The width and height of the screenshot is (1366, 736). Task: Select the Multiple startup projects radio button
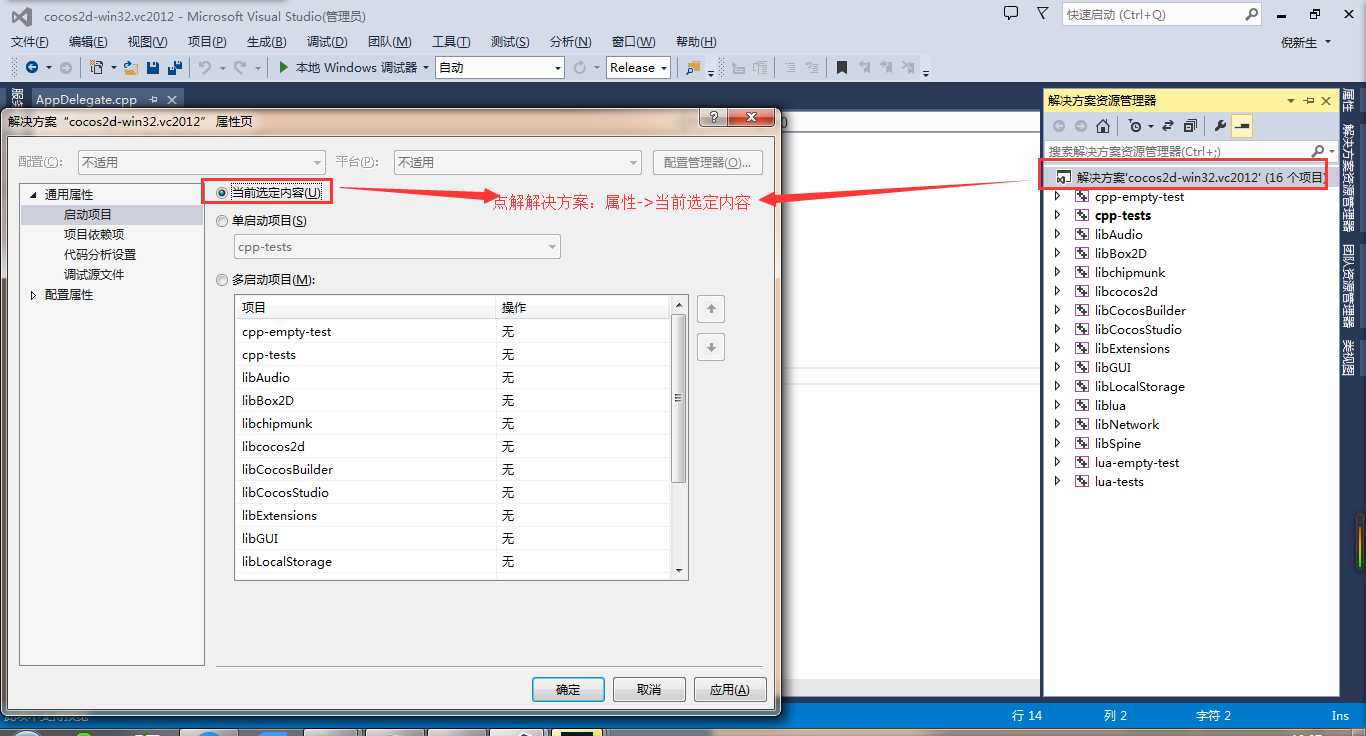tap(222, 281)
